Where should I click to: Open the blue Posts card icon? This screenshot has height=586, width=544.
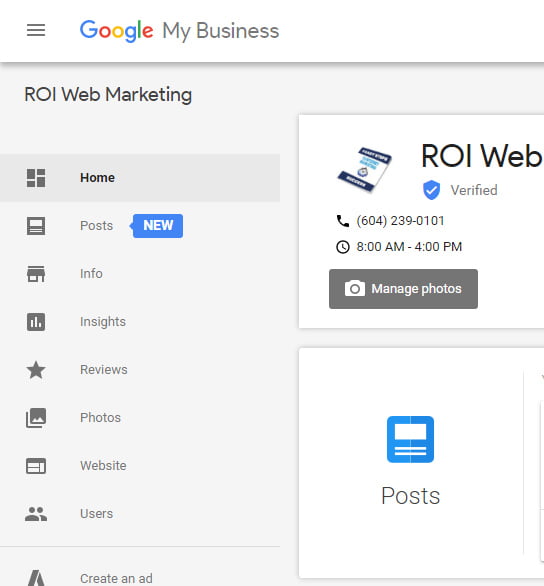[x=410, y=439]
